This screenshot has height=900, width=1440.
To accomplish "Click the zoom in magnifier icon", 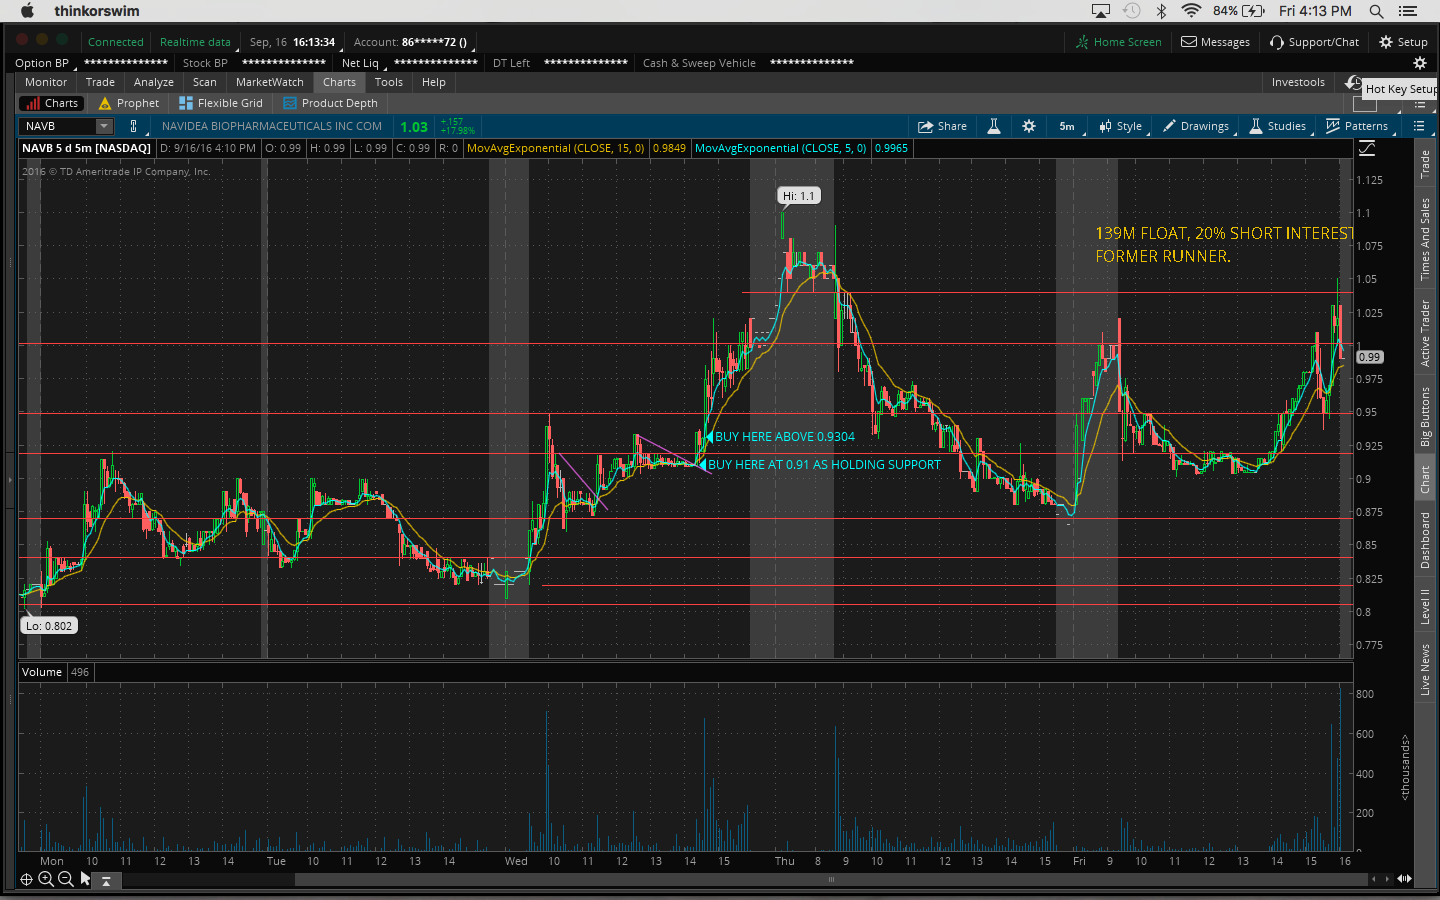I will pyautogui.click(x=46, y=879).
